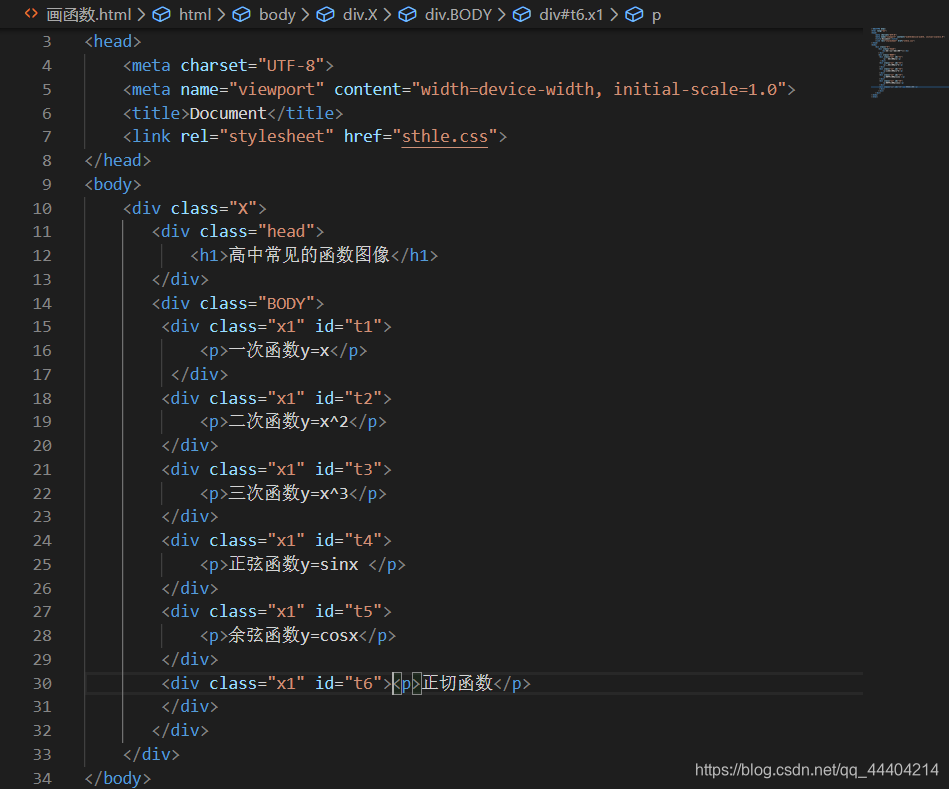Image resolution: width=949 pixels, height=789 pixels.
Task: Click the opening body tag
Action: (x=113, y=185)
